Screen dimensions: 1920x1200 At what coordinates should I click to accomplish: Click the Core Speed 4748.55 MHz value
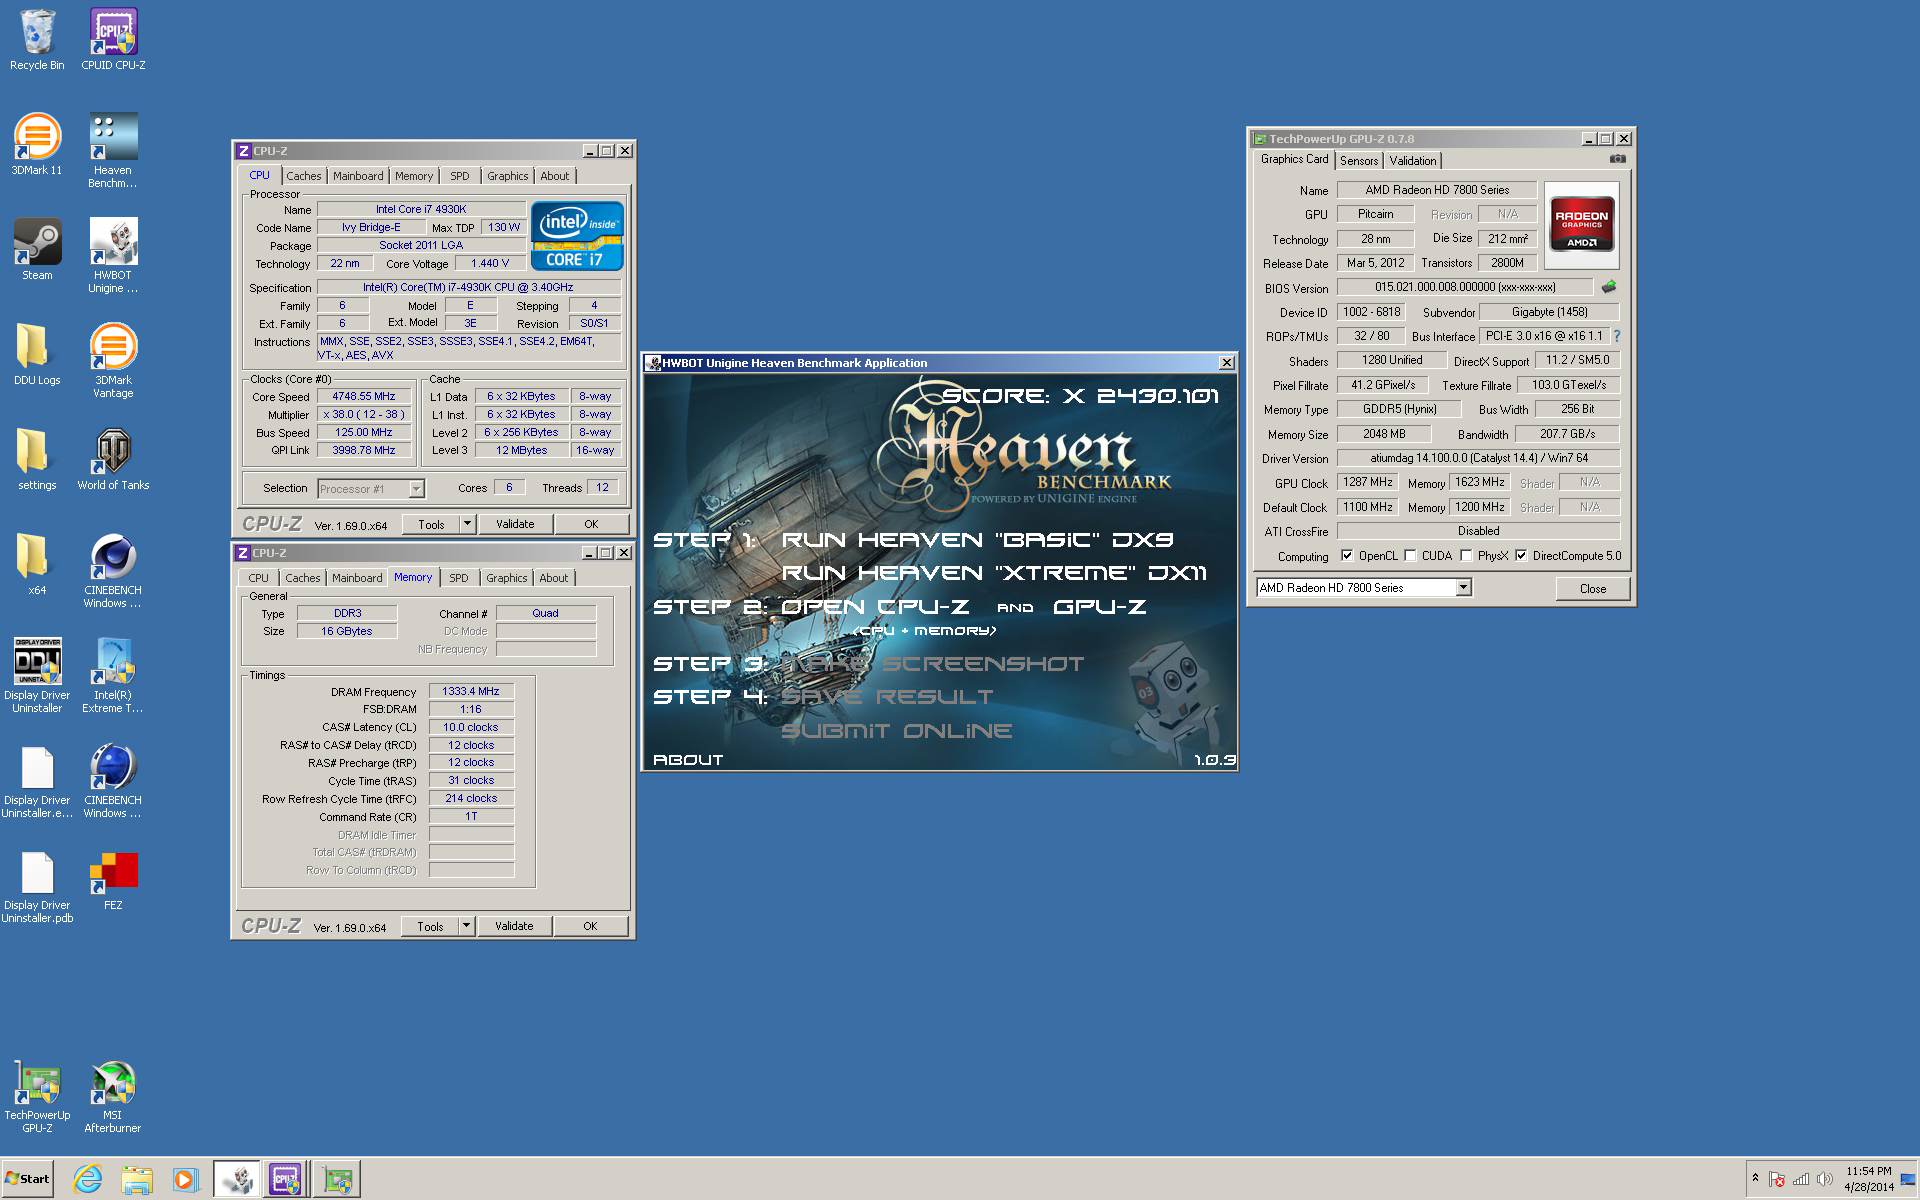pos(364,396)
